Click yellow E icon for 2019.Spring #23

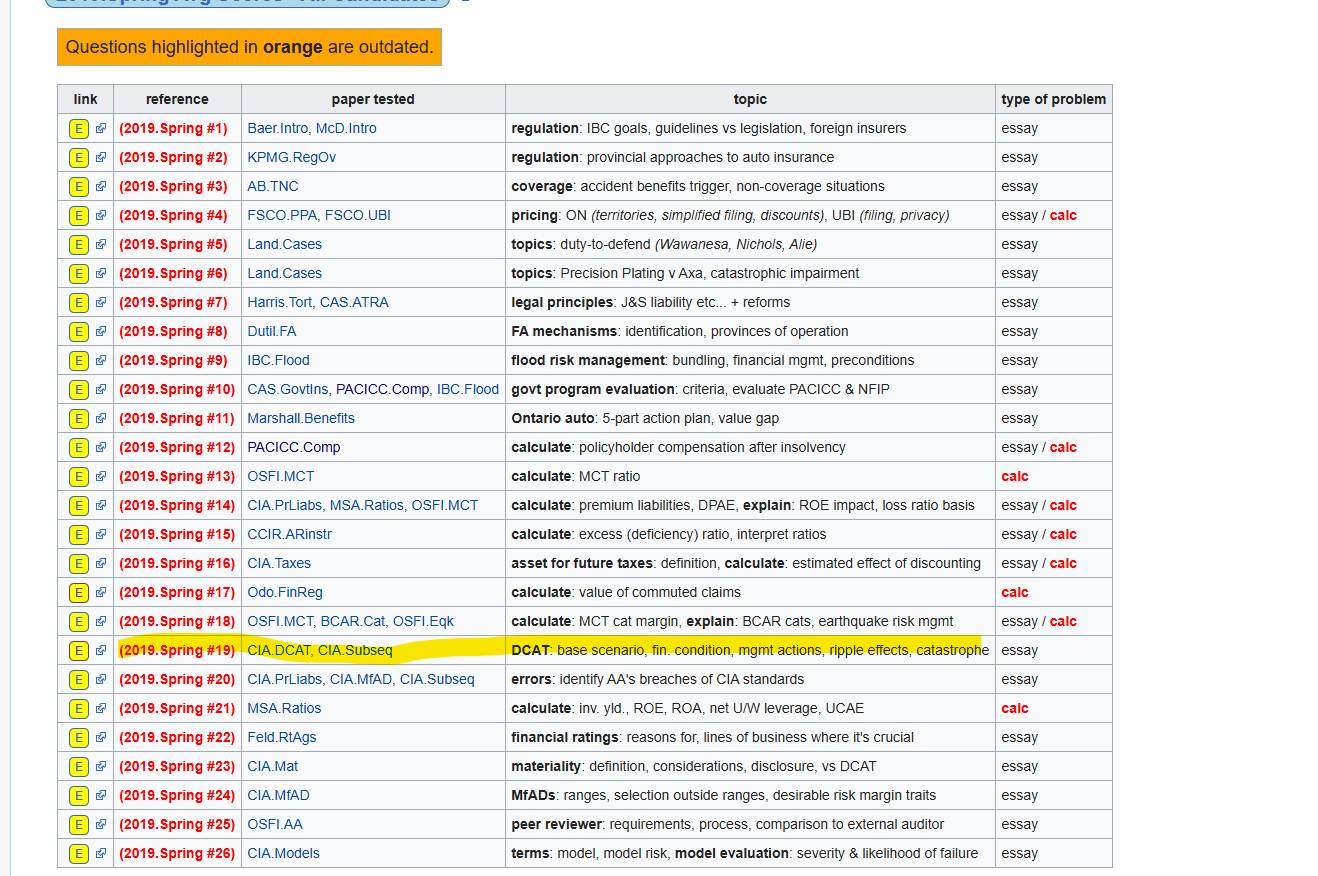[x=79, y=766]
